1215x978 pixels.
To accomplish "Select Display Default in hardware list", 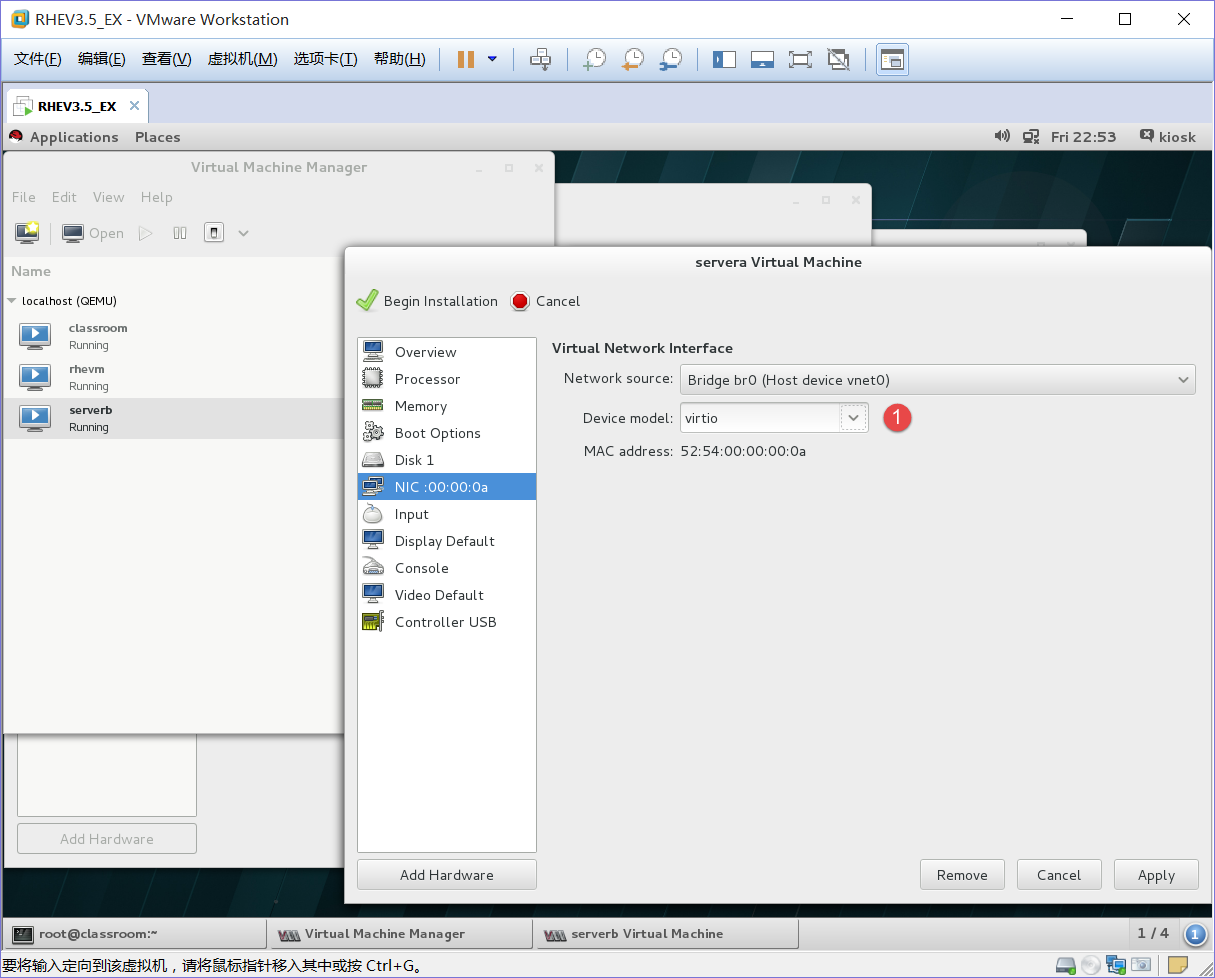I will 447,541.
